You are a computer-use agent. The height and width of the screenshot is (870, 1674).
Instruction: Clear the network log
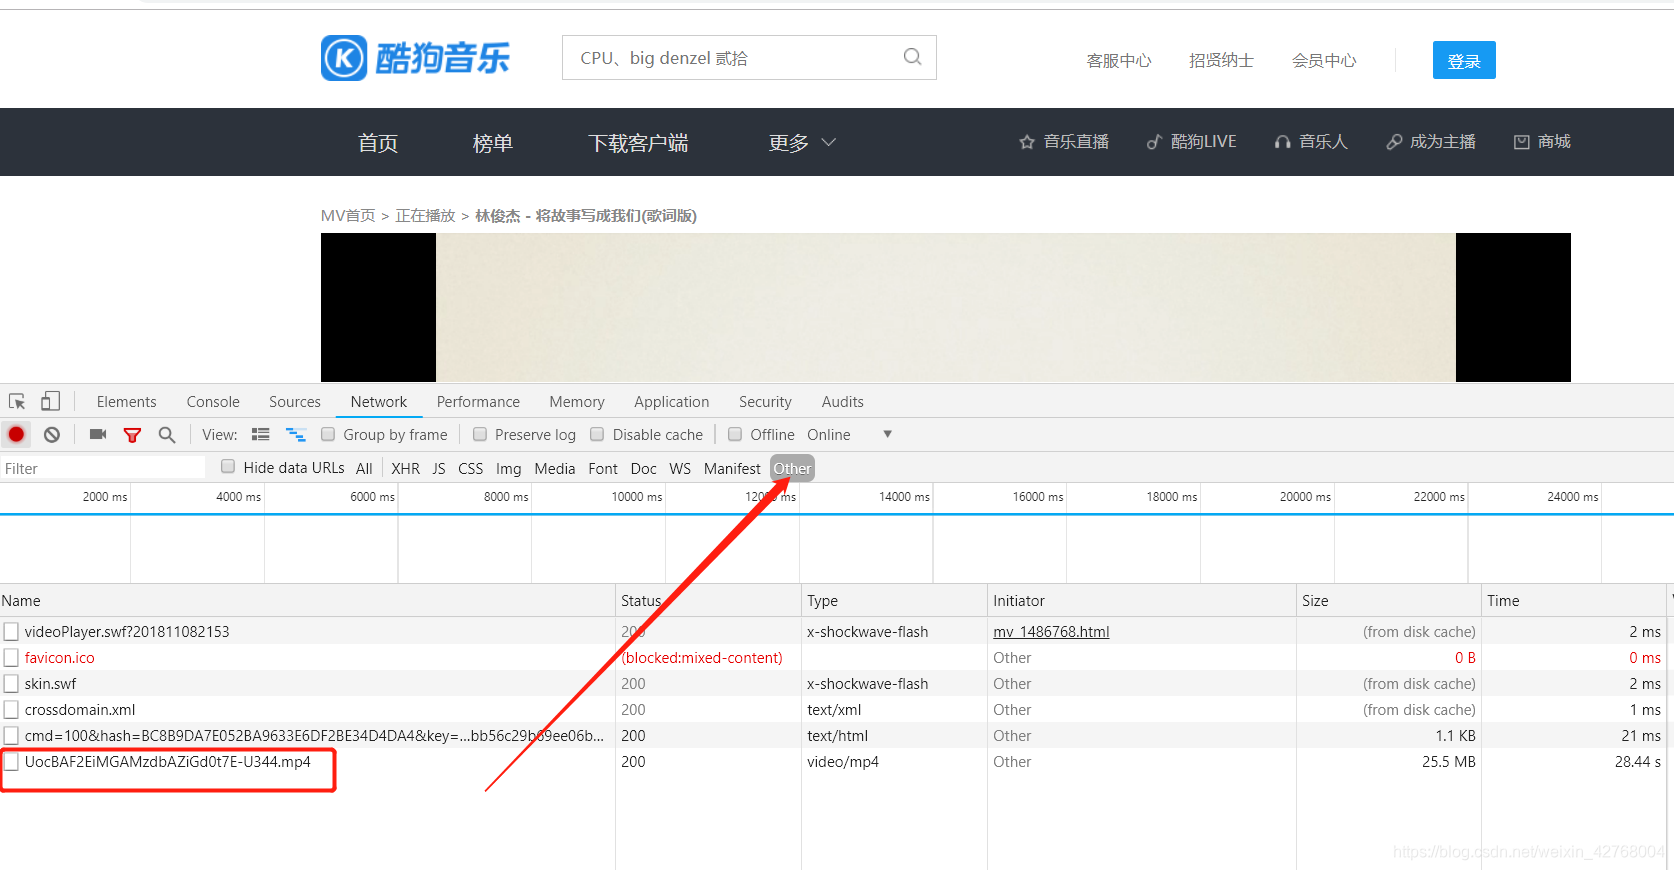[x=52, y=434]
